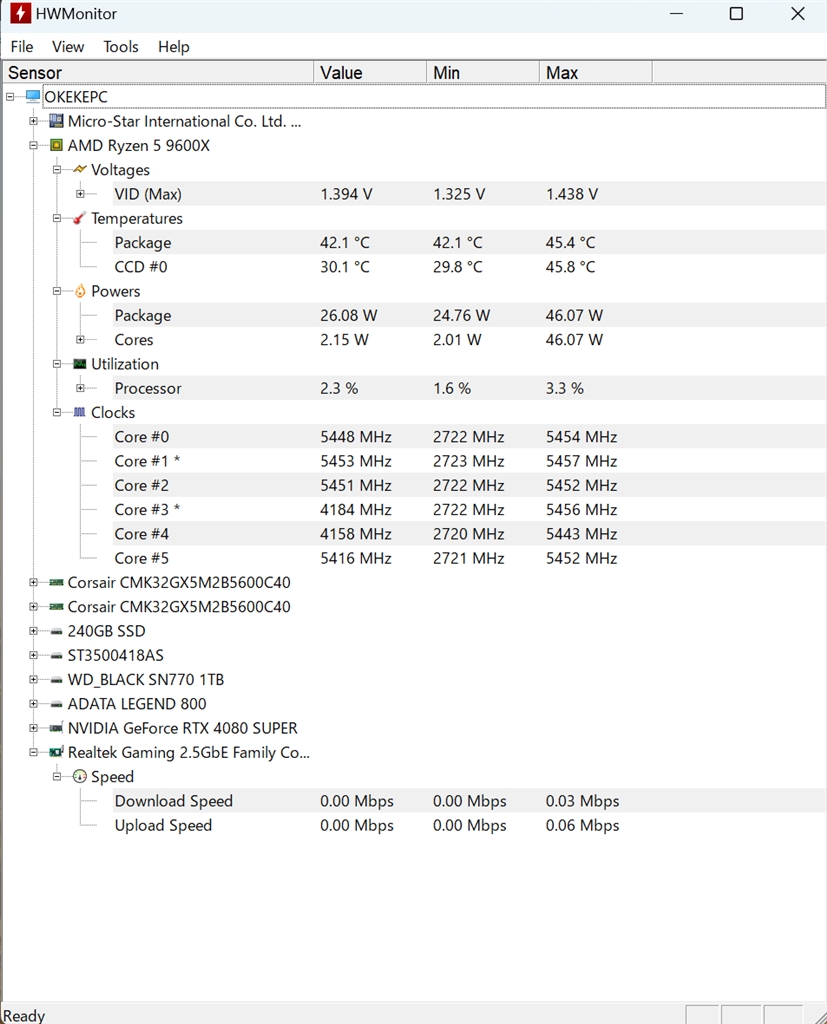The width and height of the screenshot is (827, 1024).
Task: Select the Upload Speed row
Action: [x=469, y=825]
